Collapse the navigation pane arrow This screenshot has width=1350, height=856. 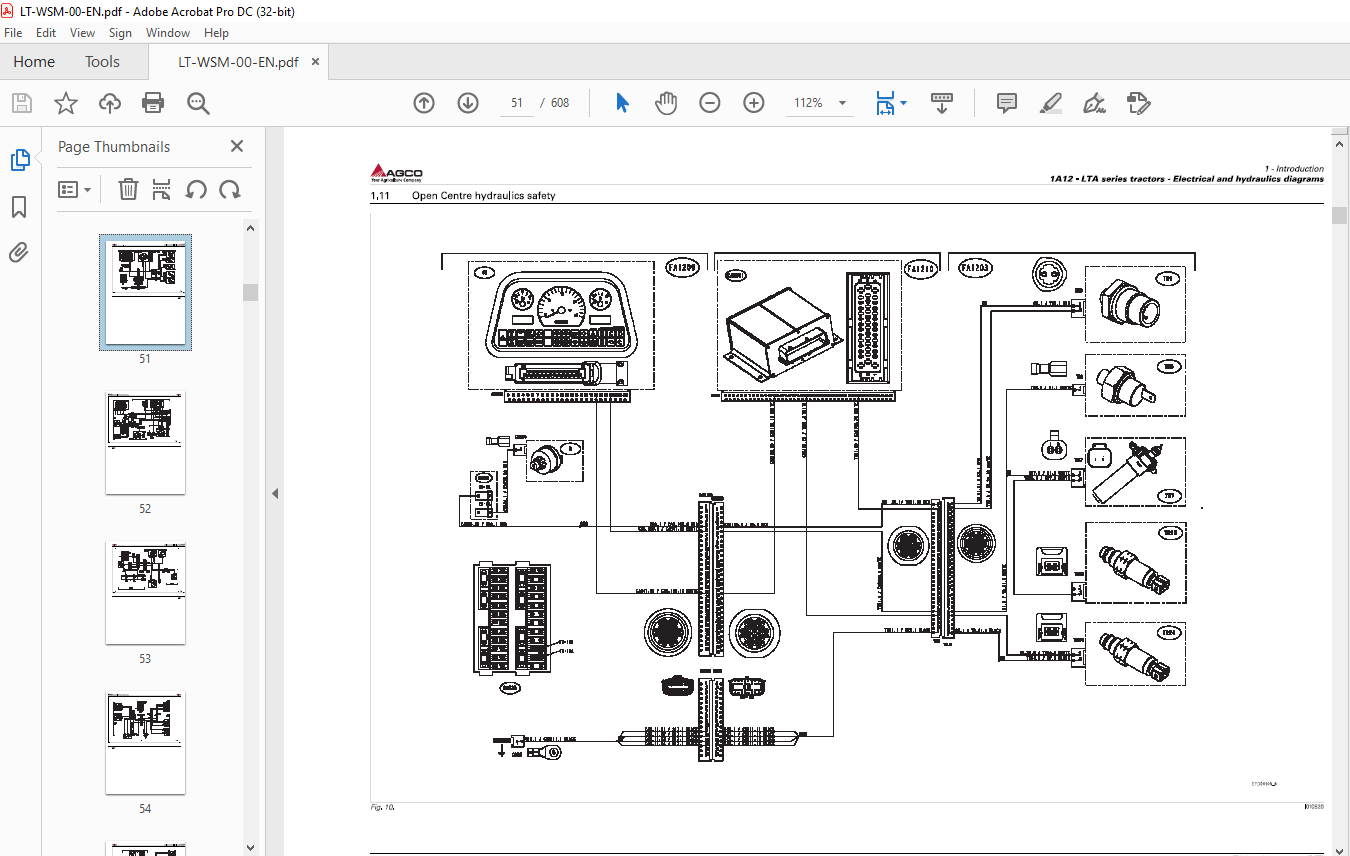click(275, 493)
